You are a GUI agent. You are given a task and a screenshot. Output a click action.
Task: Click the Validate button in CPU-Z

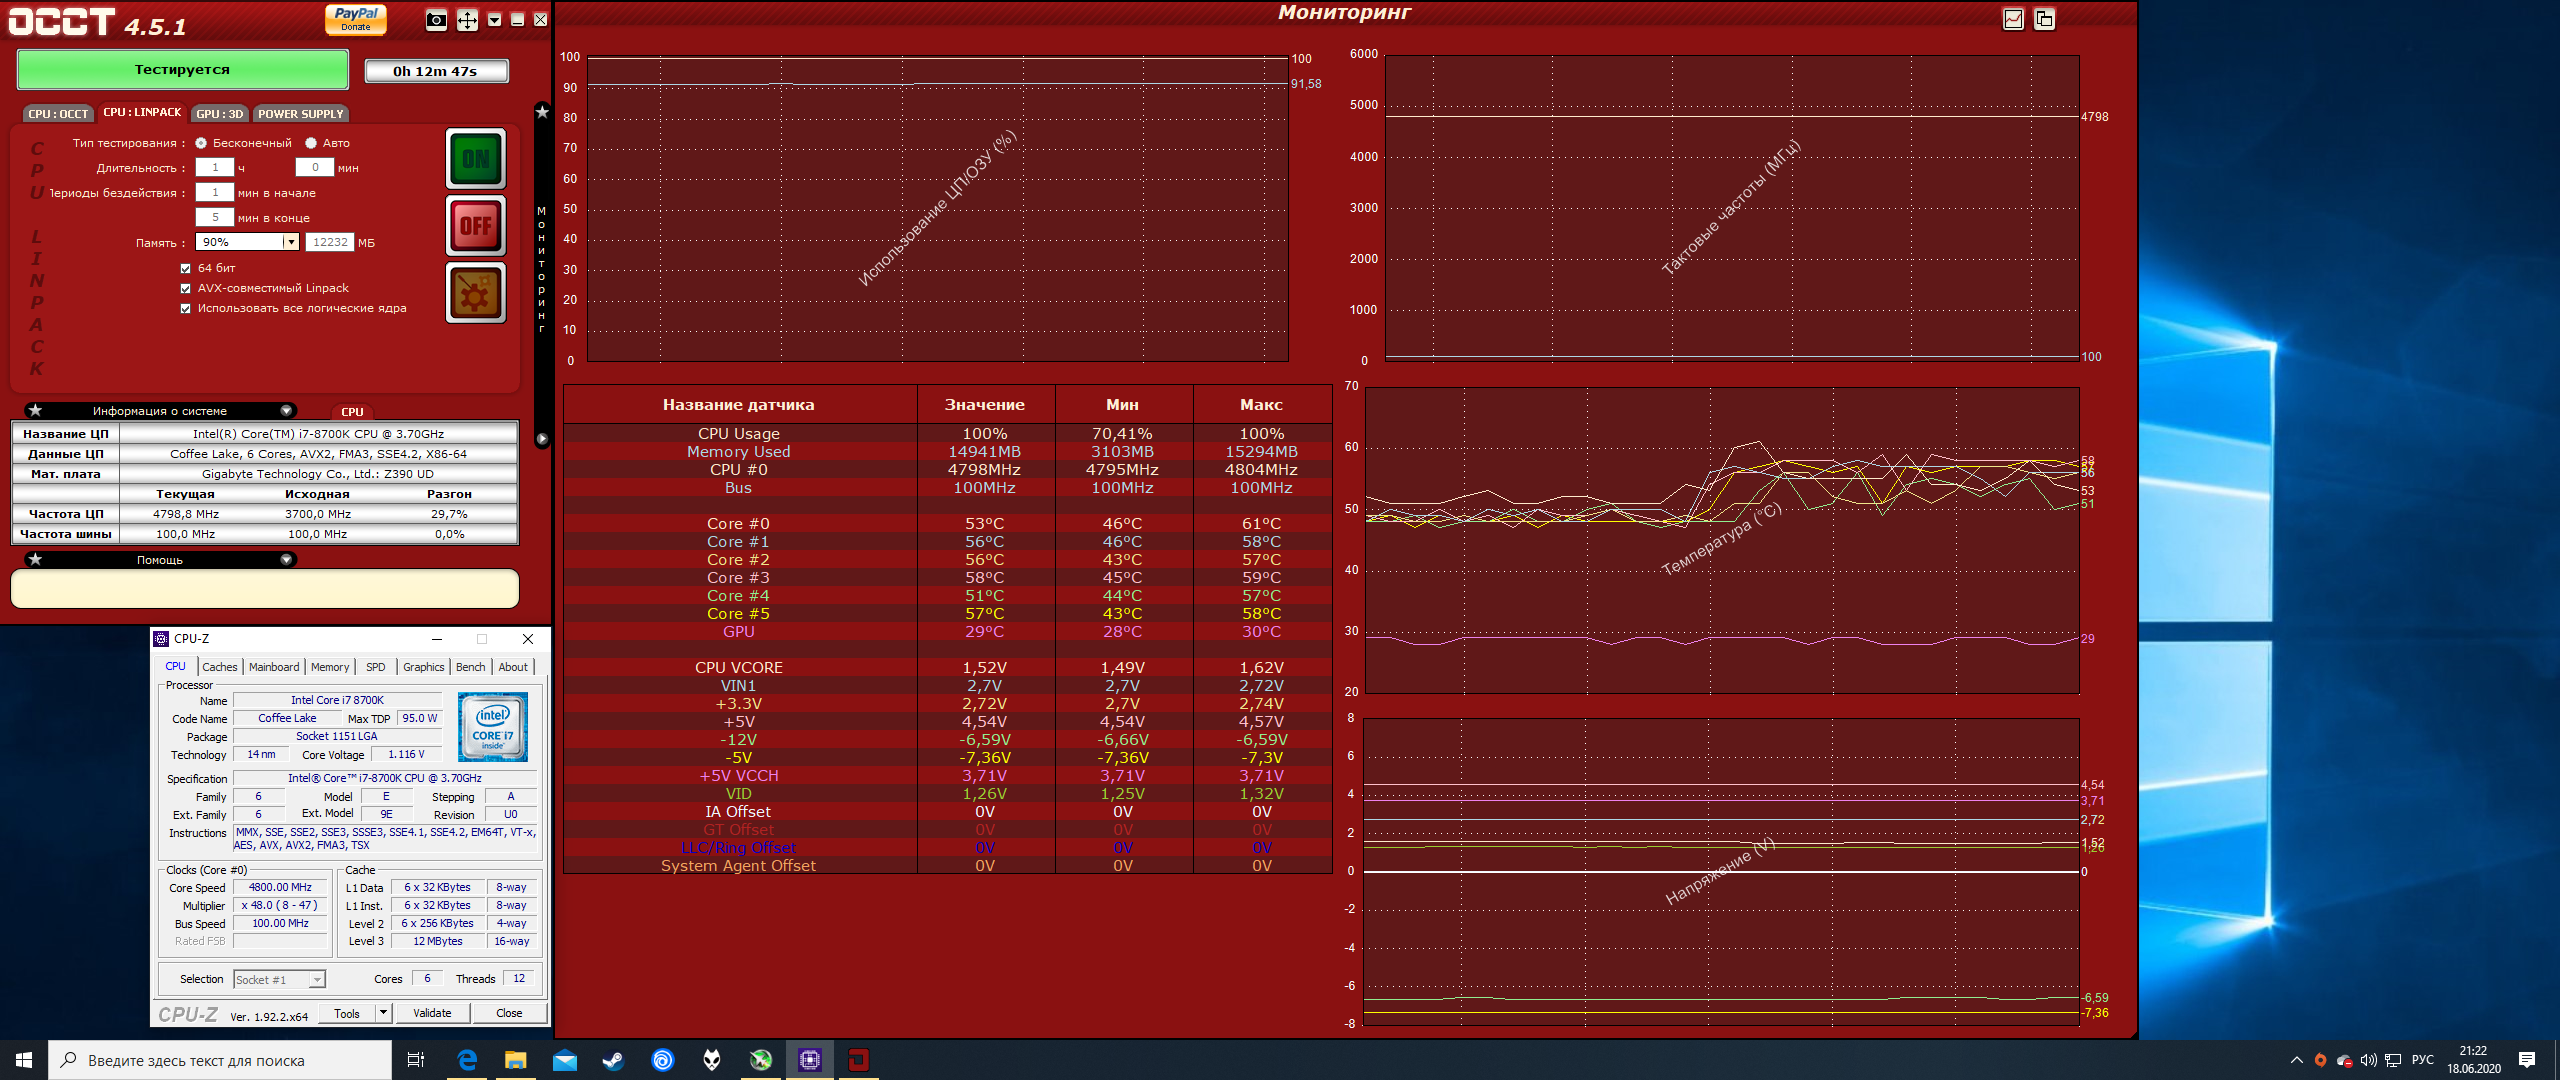[x=432, y=1013]
